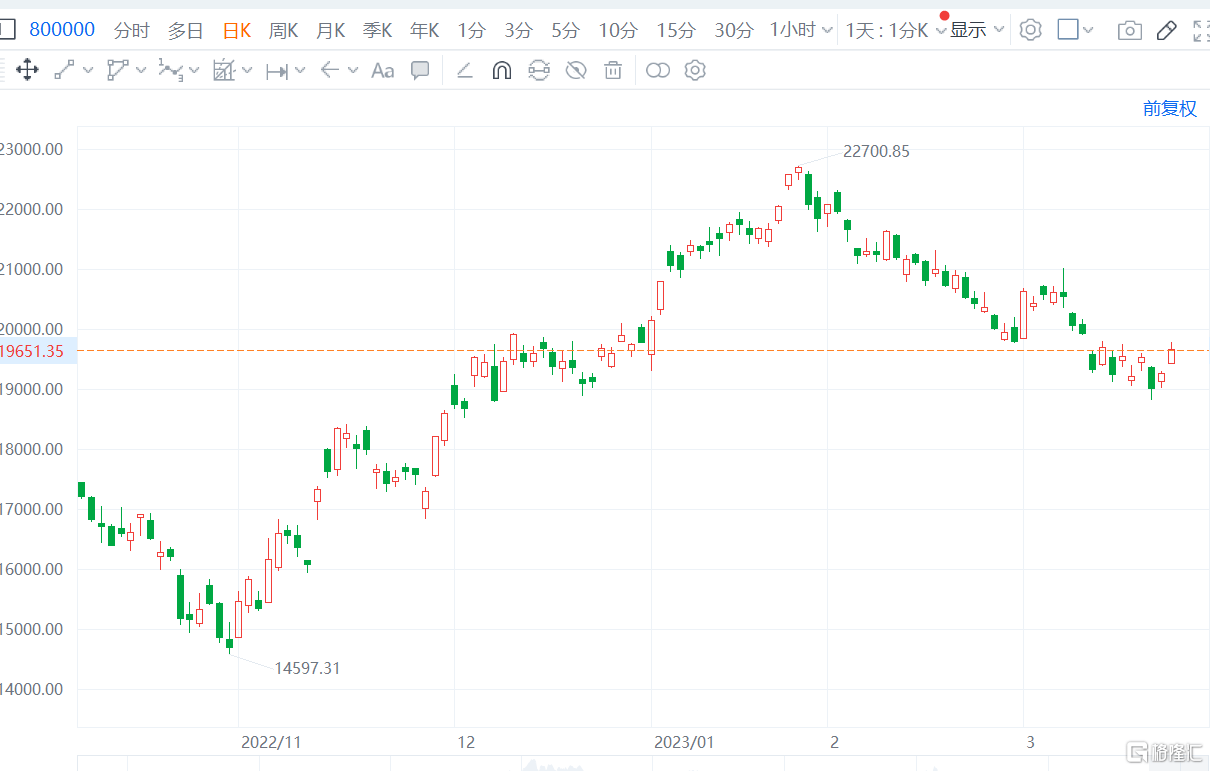The image size is (1210, 771).
Task: Delete drawings with trash can icon
Action: (614, 70)
